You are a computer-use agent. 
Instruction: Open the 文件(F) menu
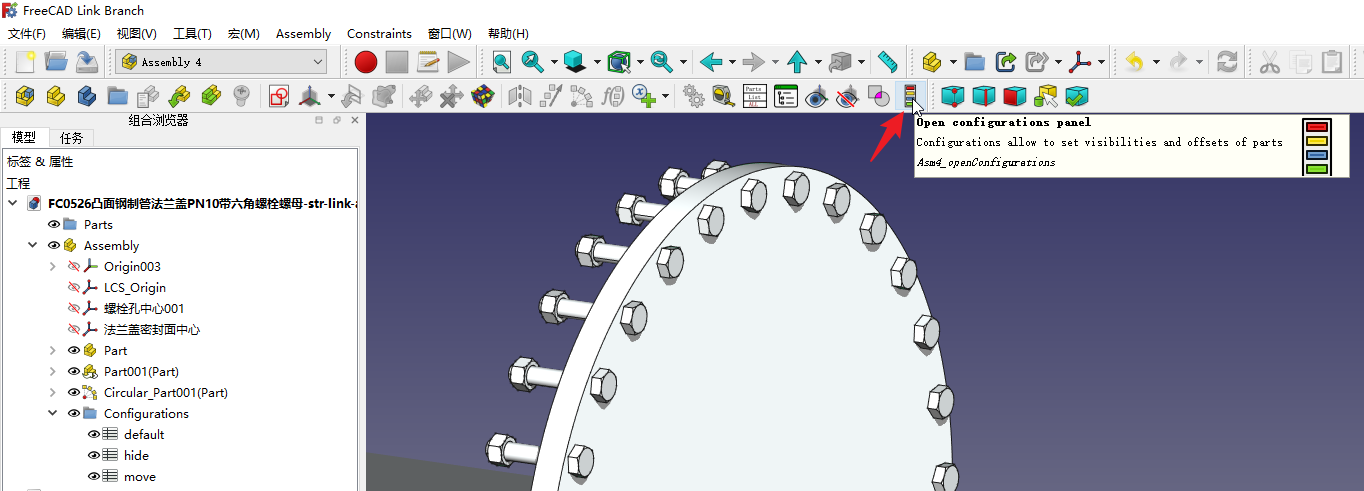[x=27, y=34]
